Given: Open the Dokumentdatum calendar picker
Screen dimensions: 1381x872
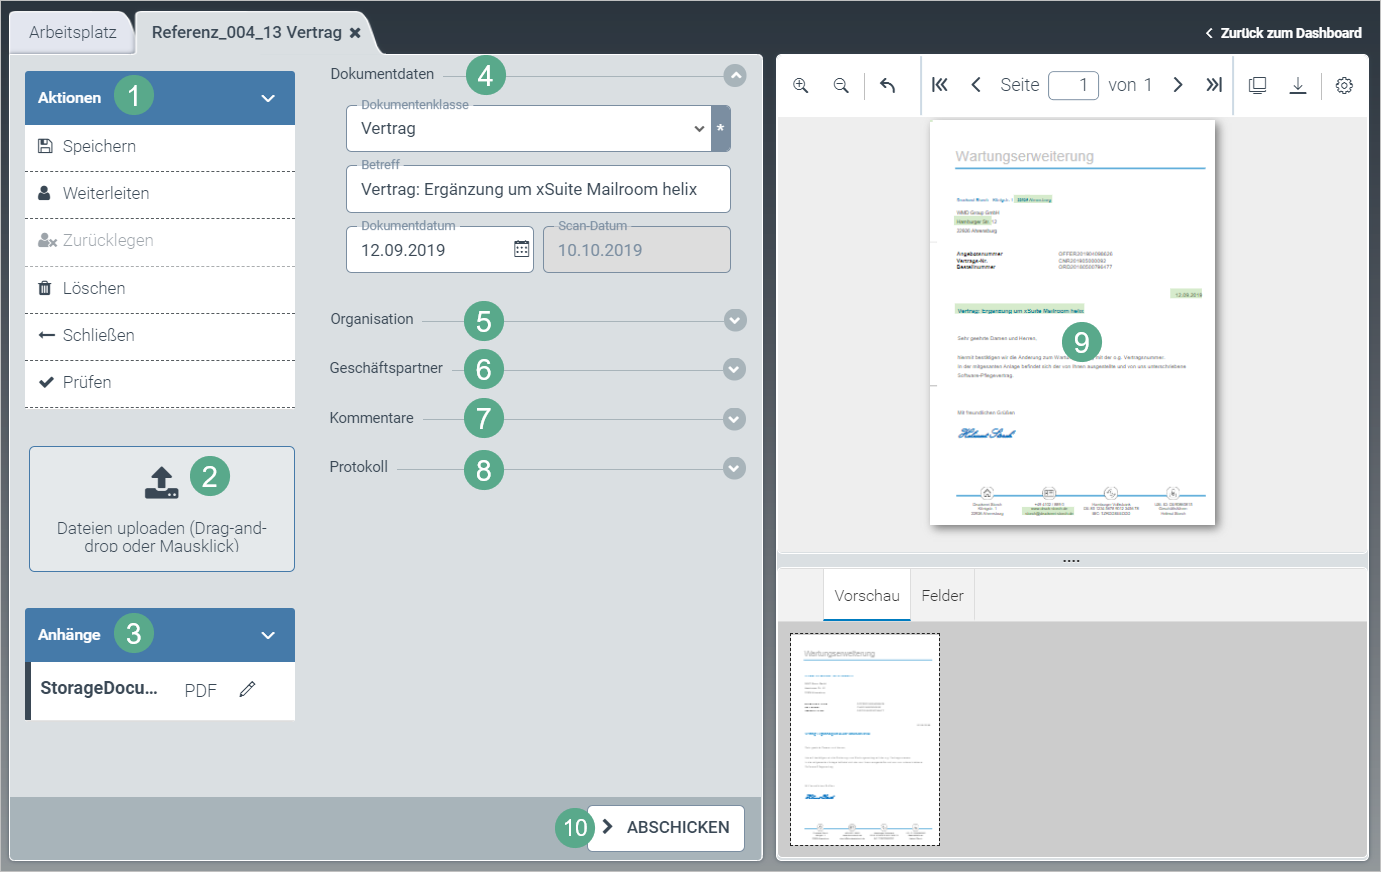Looking at the screenshot, I should pos(521,250).
